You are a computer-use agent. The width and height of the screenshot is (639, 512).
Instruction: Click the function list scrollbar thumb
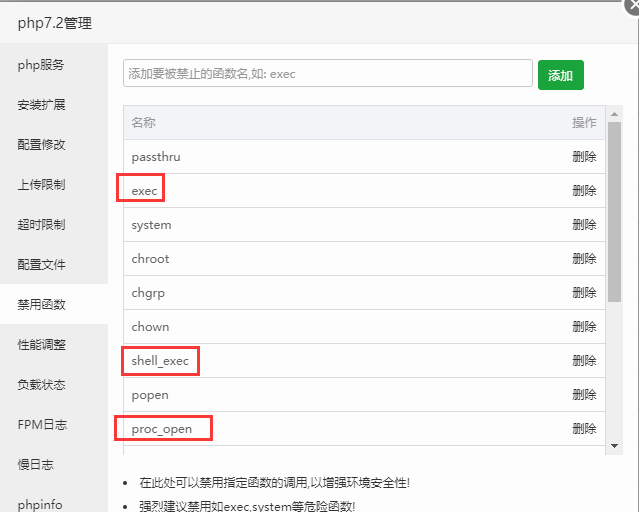pos(615,212)
